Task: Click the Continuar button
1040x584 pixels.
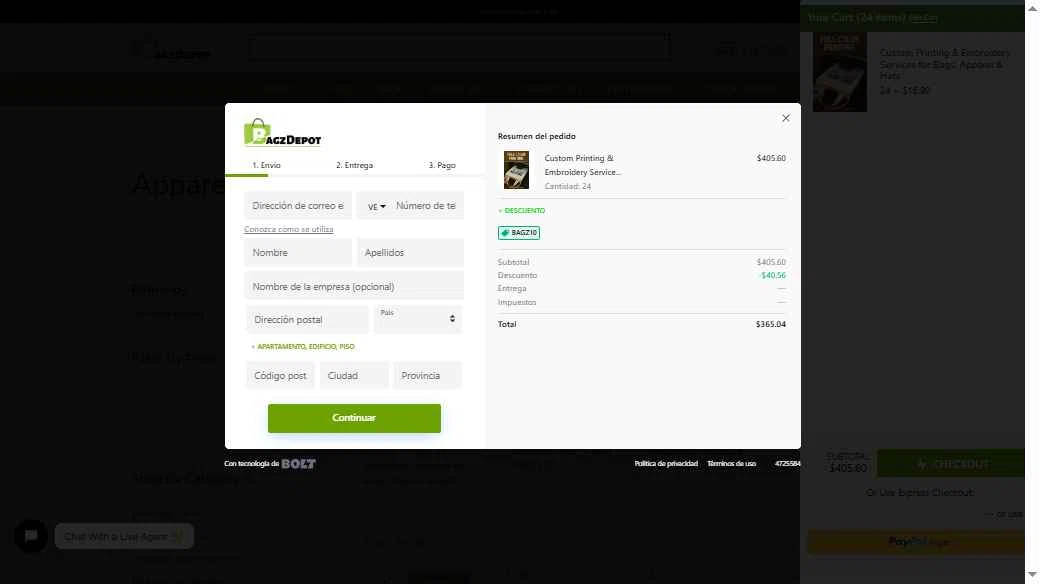Action: pyautogui.click(x=354, y=418)
